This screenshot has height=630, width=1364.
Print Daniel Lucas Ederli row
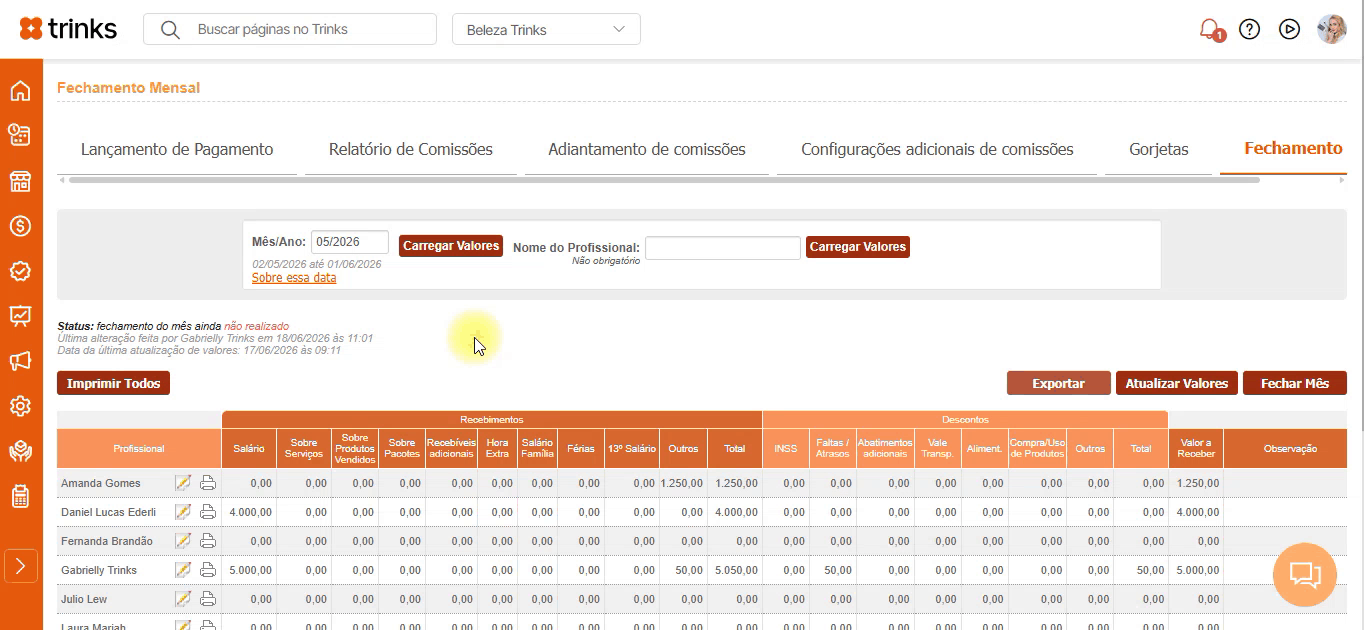pyautogui.click(x=208, y=512)
